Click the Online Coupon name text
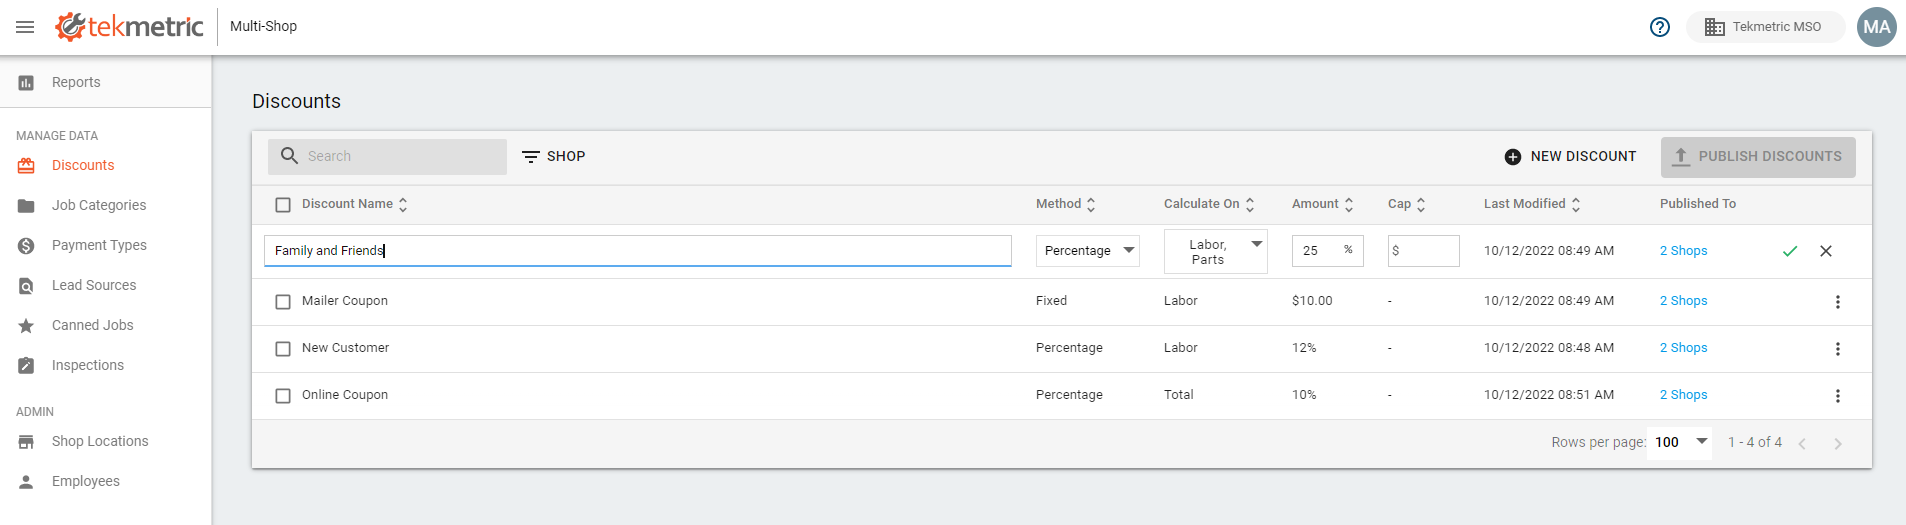 (345, 395)
